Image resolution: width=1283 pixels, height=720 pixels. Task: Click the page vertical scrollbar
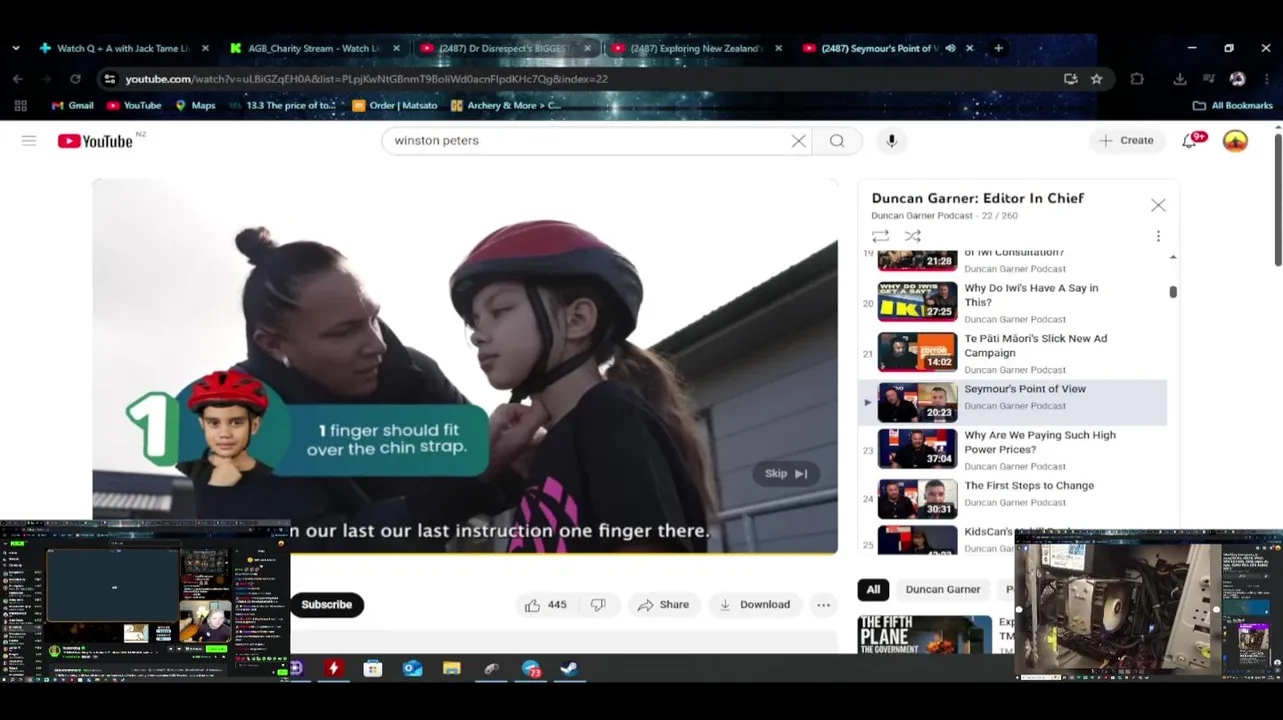[1278, 200]
